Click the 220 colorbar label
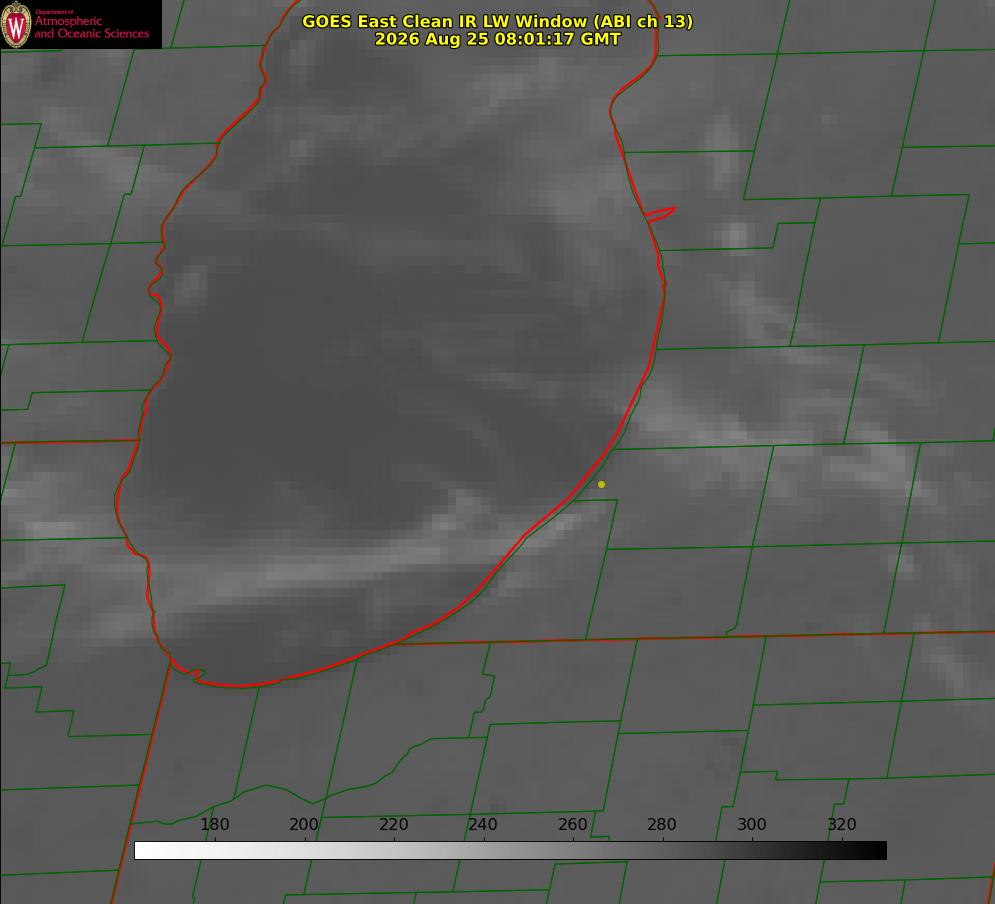The width and height of the screenshot is (995, 904). pos(393,824)
